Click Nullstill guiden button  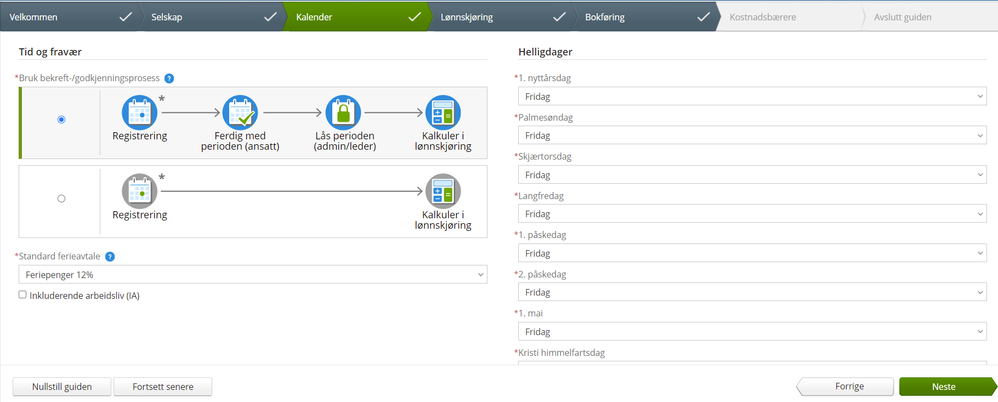point(62,387)
